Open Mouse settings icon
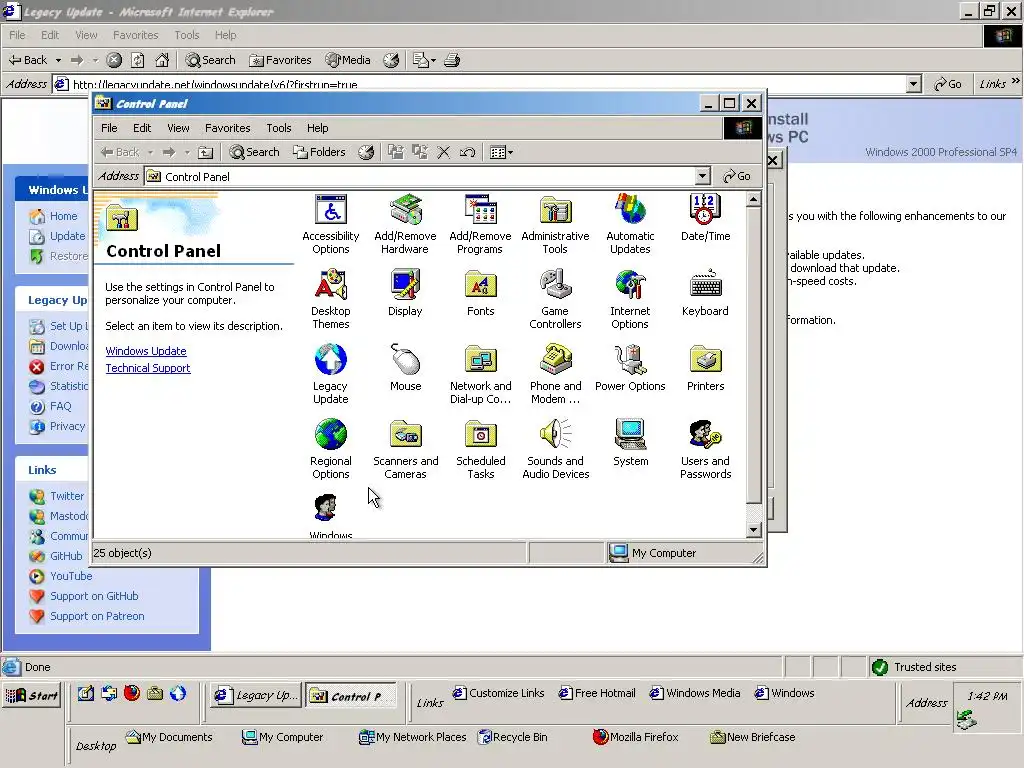Screen dimensions: 1024x768 pos(405,368)
